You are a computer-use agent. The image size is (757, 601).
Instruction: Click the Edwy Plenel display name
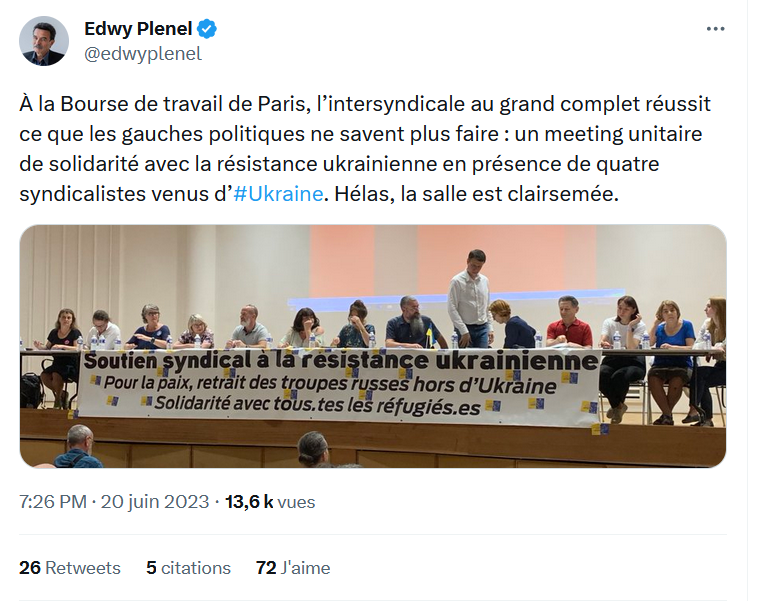pyautogui.click(x=138, y=29)
